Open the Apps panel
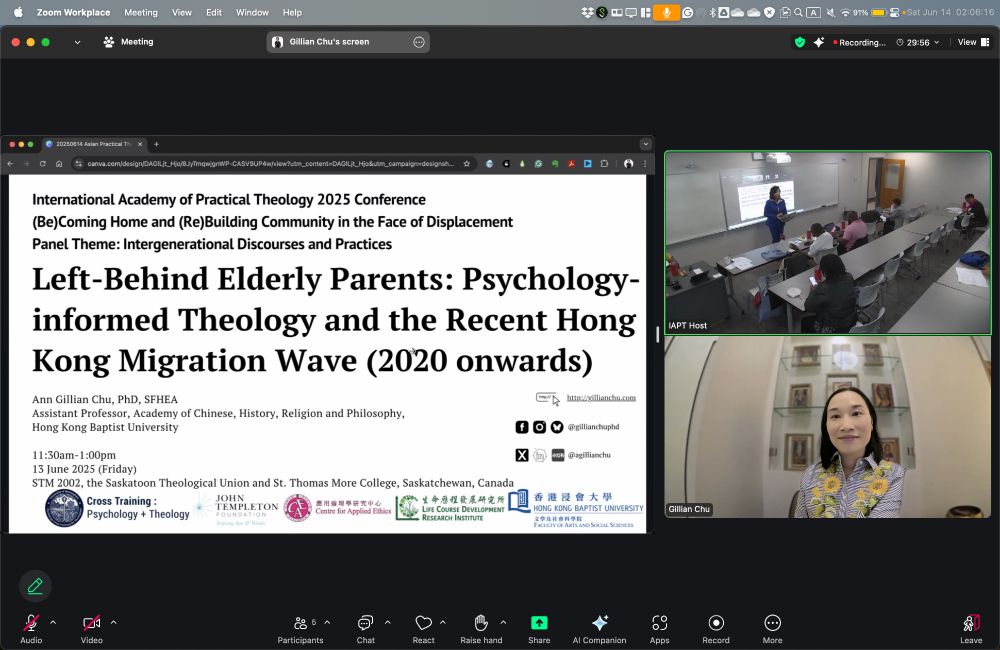The width and height of the screenshot is (1000, 650). (x=659, y=628)
